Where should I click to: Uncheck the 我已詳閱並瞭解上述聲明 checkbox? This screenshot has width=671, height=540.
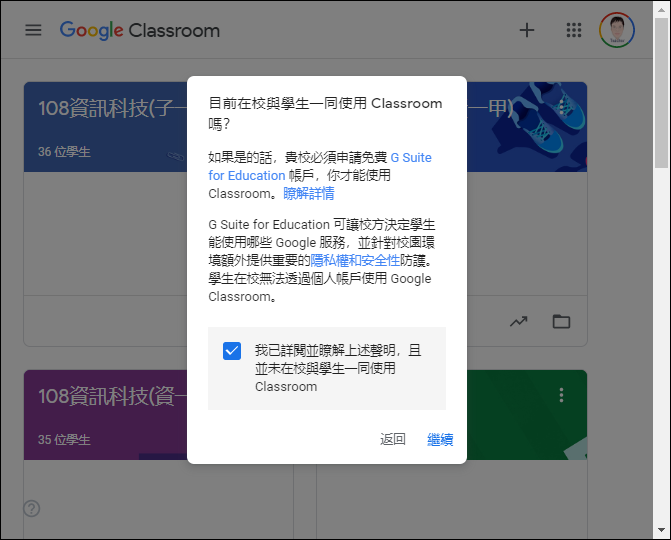point(232,351)
